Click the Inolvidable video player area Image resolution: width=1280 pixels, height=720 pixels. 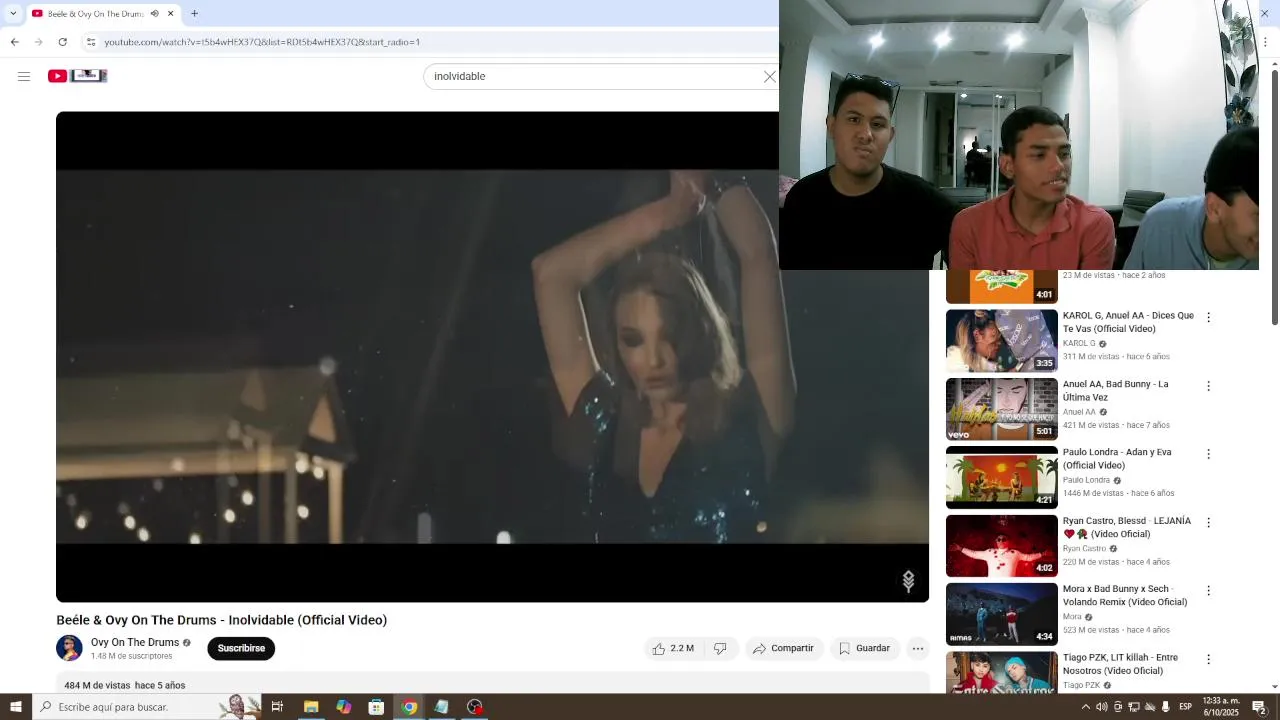[492, 357]
